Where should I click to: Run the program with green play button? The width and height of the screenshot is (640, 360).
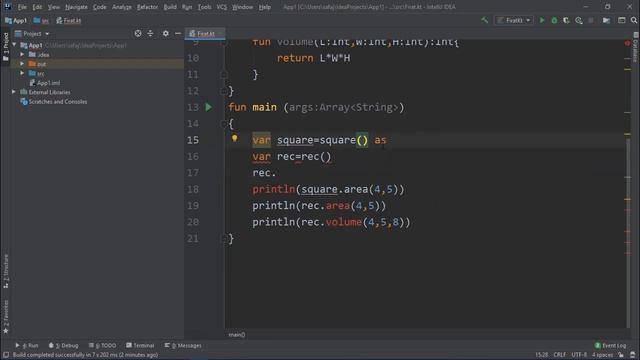[542, 20]
